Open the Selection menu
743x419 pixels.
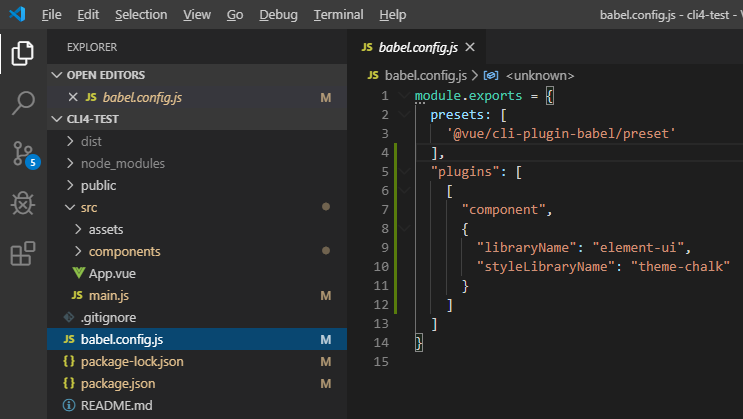coord(141,15)
